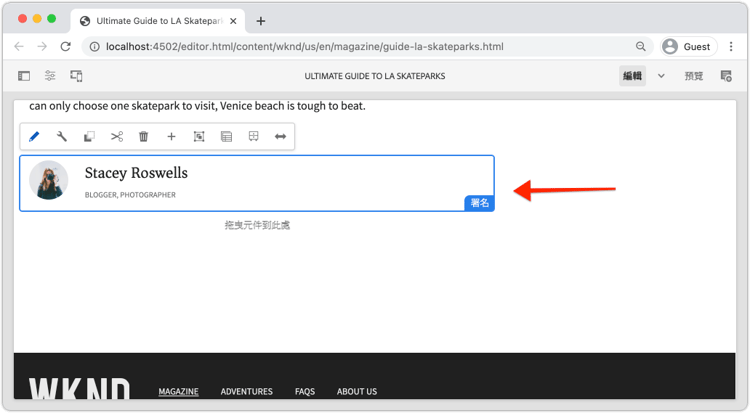This screenshot has width=750, height=413.
Task: Click the double-arrow Layout resize icon
Action: (280, 137)
